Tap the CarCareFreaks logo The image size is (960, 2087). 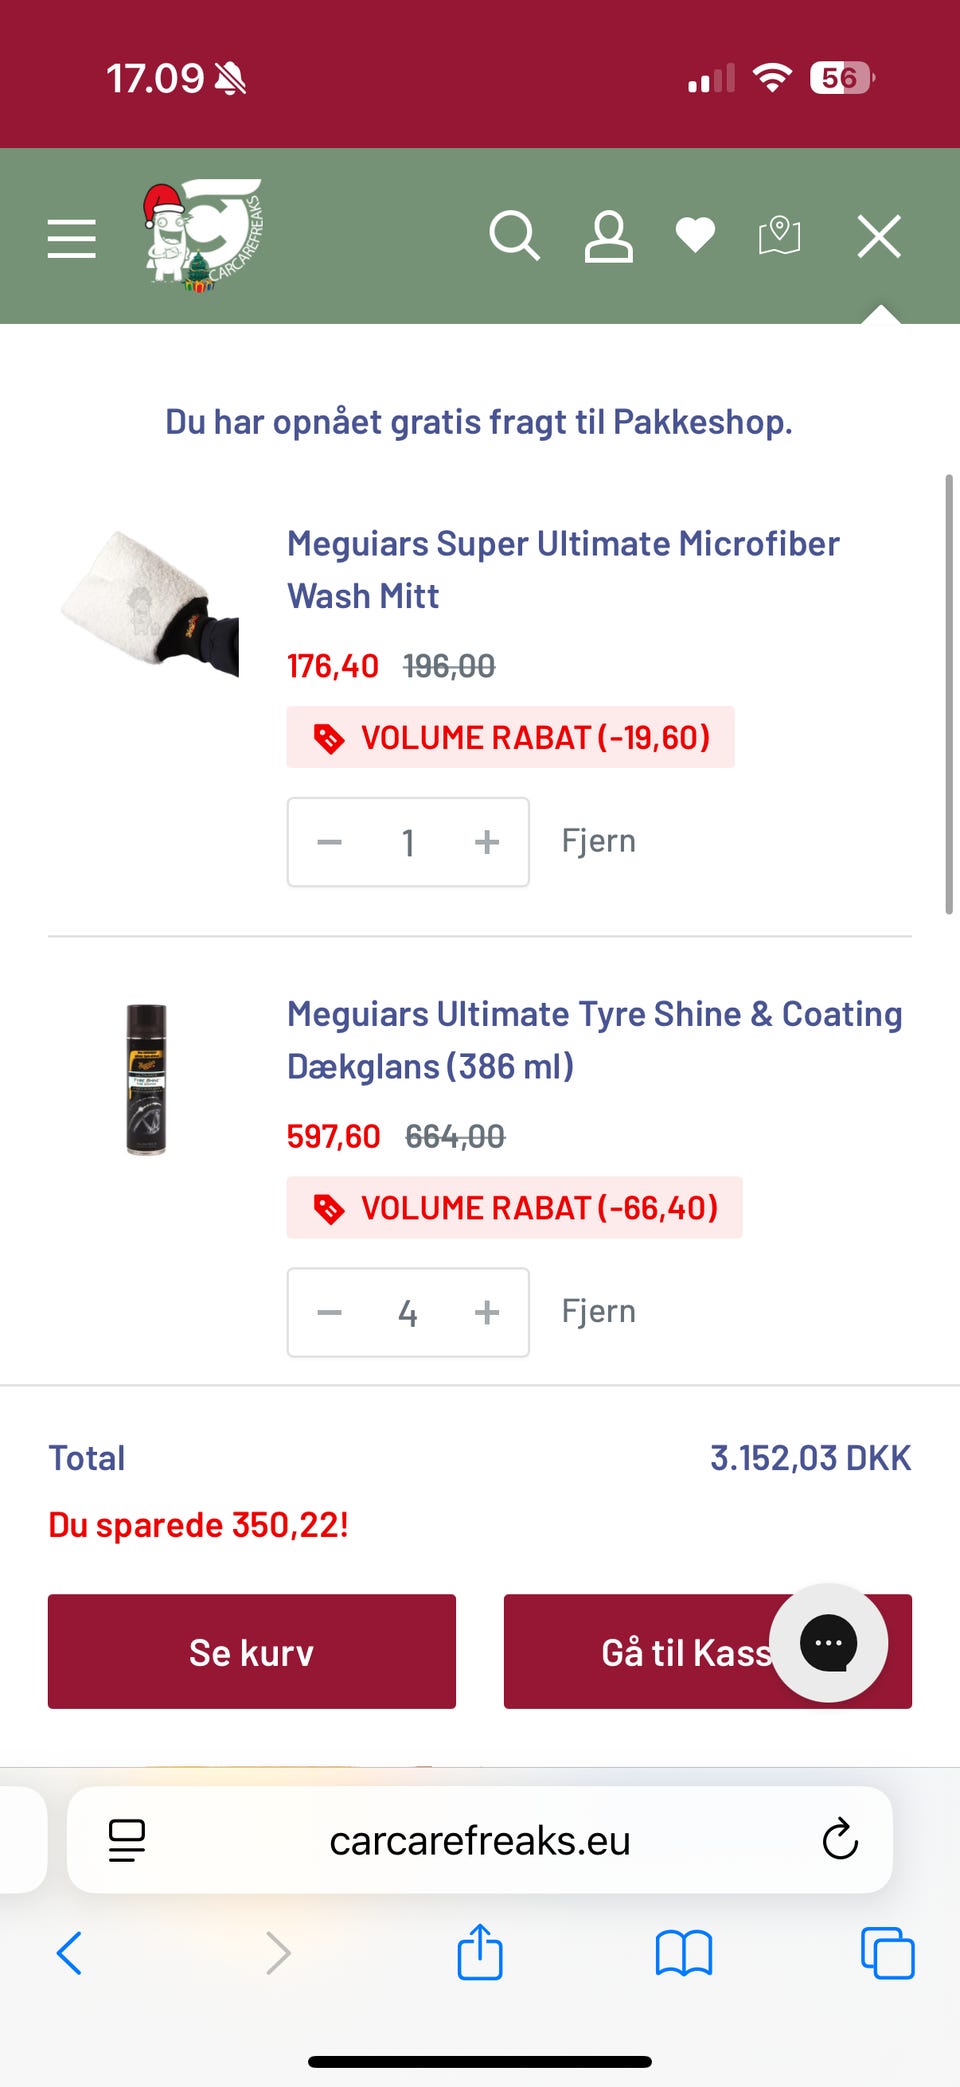pos(203,236)
